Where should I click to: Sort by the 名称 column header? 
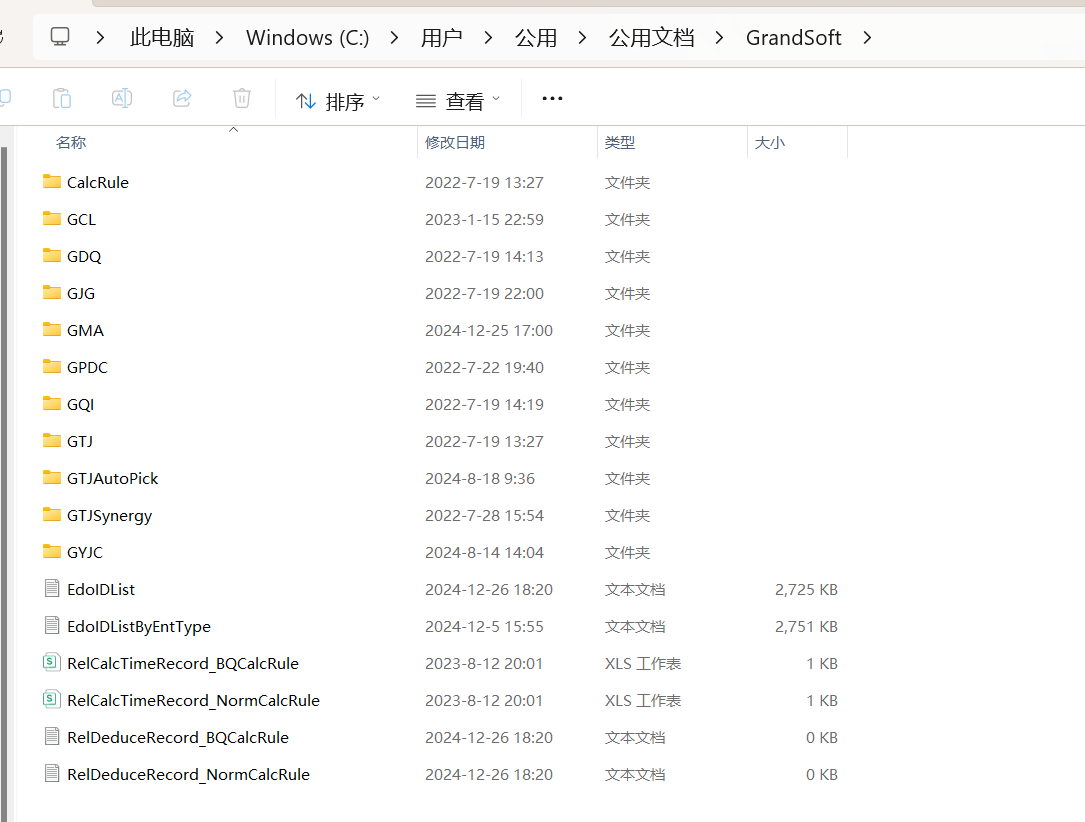click(71, 143)
